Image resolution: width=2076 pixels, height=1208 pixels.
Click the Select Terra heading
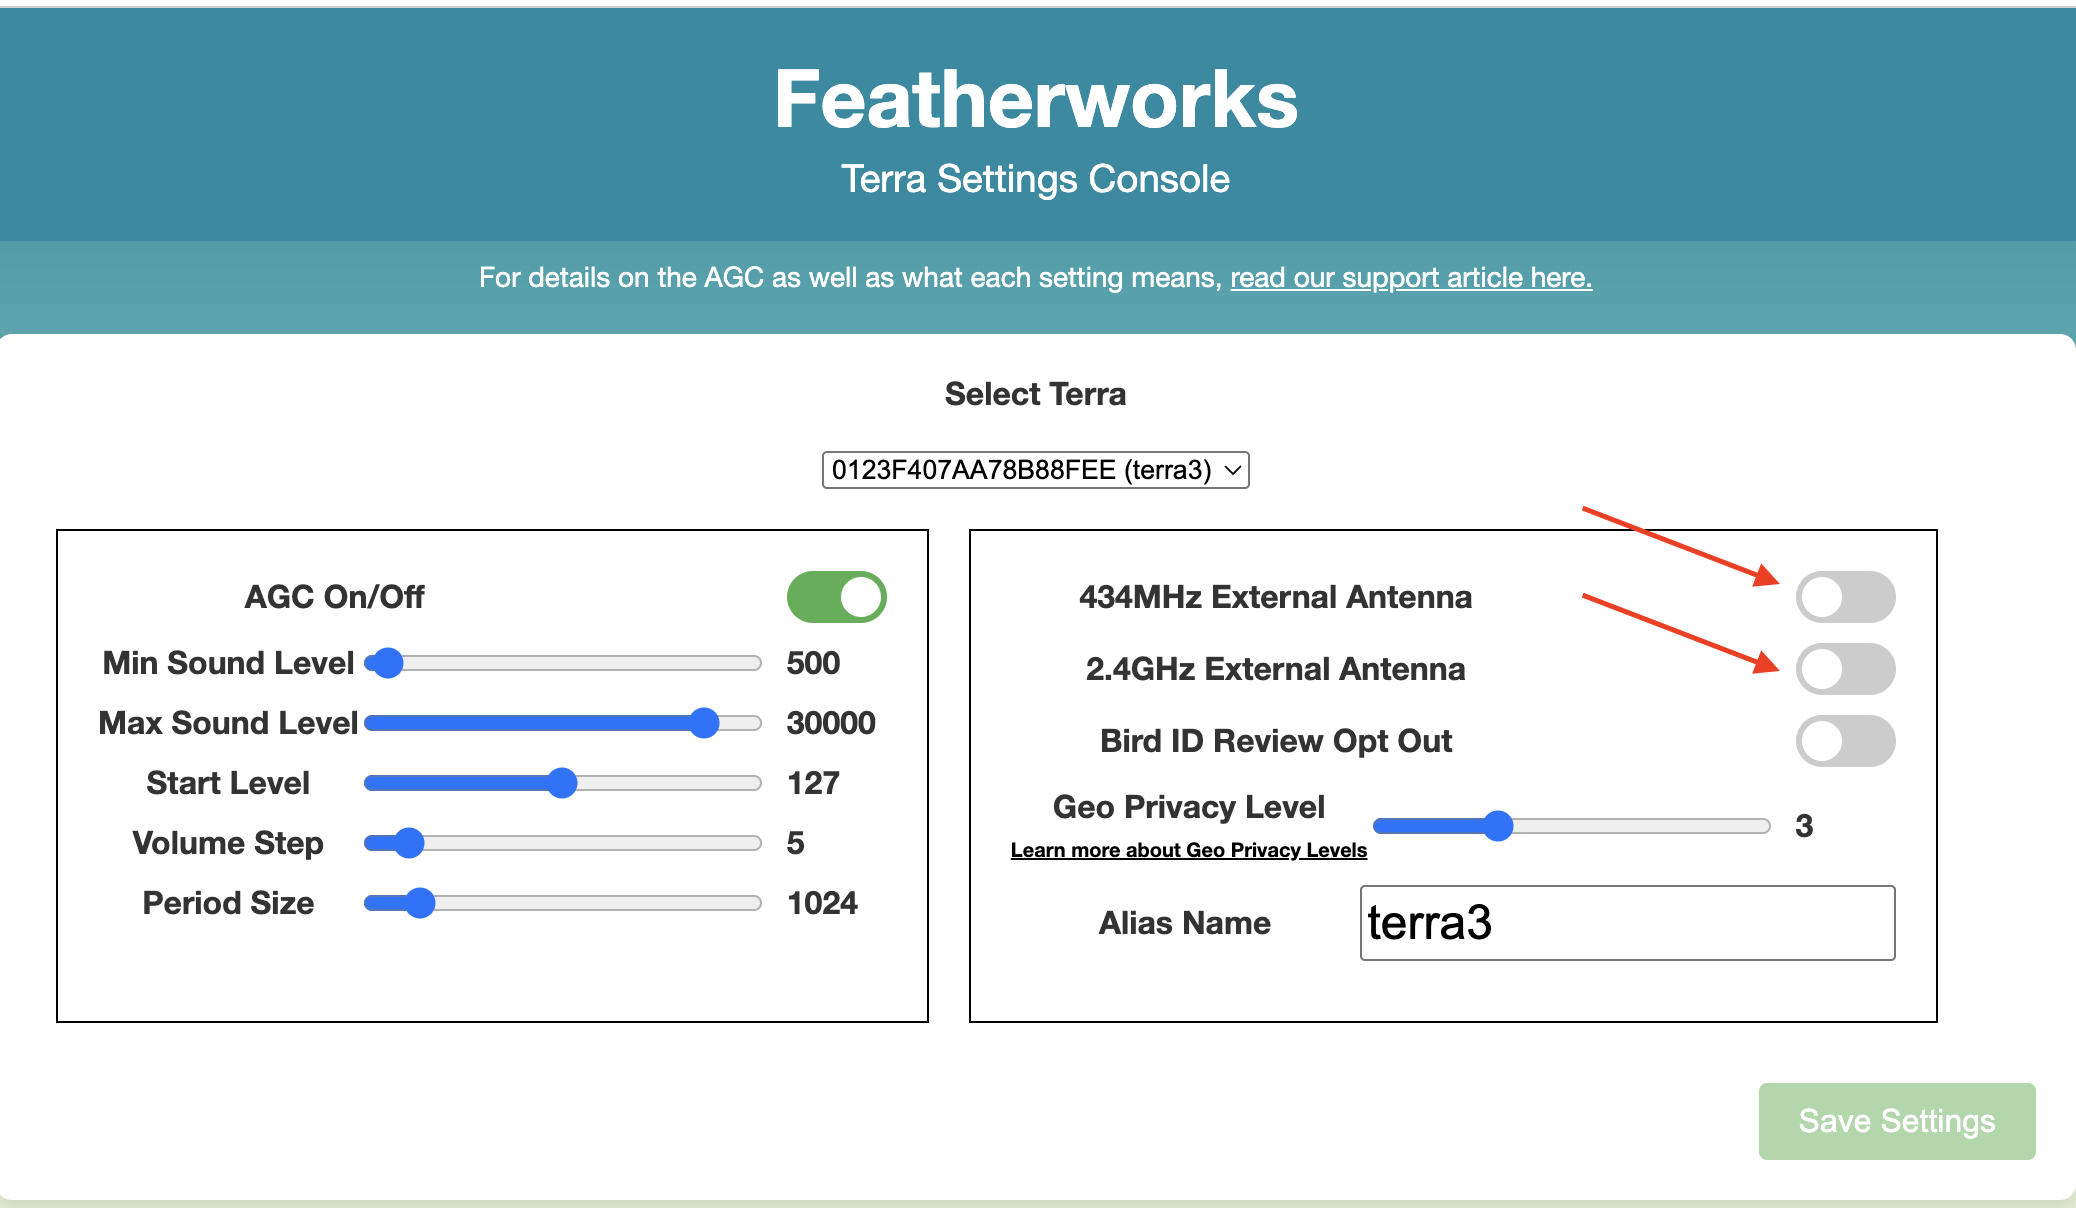tap(1035, 394)
